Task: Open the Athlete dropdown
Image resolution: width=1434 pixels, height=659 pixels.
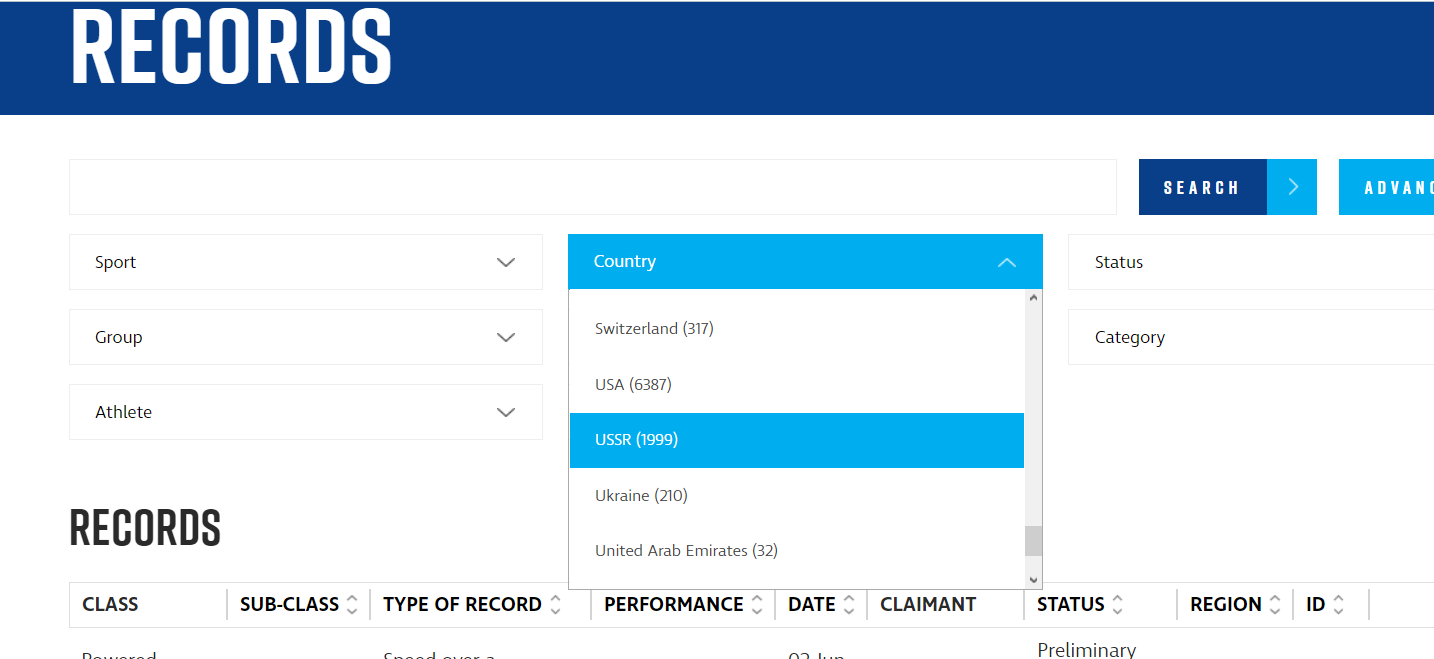Action: [305, 412]
